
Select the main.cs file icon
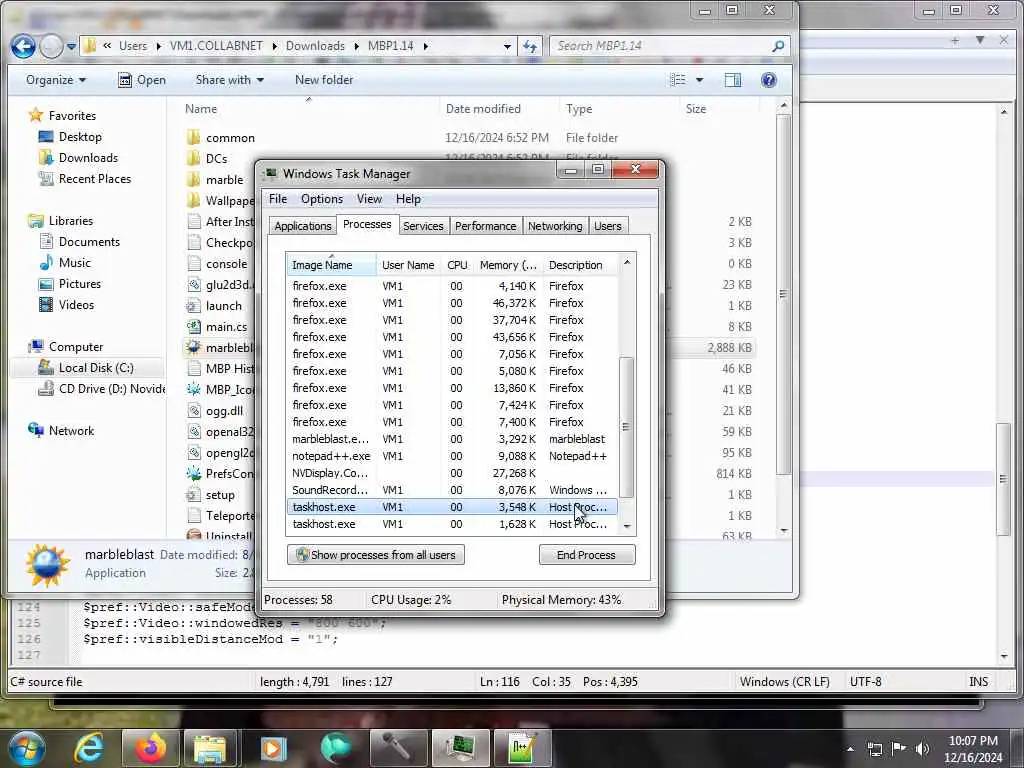coord(193,327)
